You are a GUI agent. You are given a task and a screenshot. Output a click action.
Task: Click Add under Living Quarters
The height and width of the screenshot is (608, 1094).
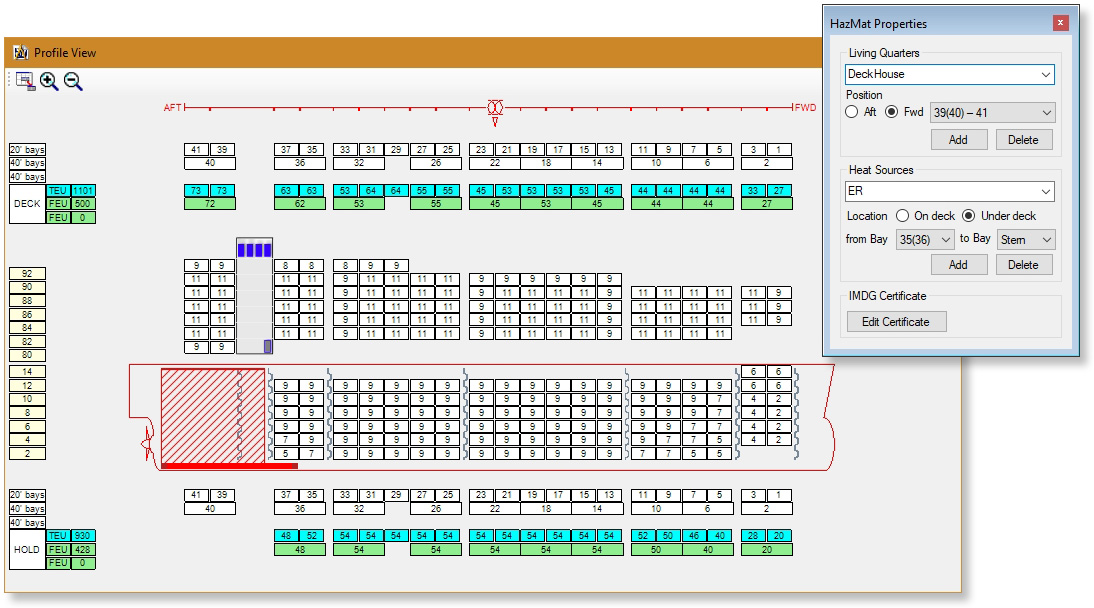coord(958,140)
